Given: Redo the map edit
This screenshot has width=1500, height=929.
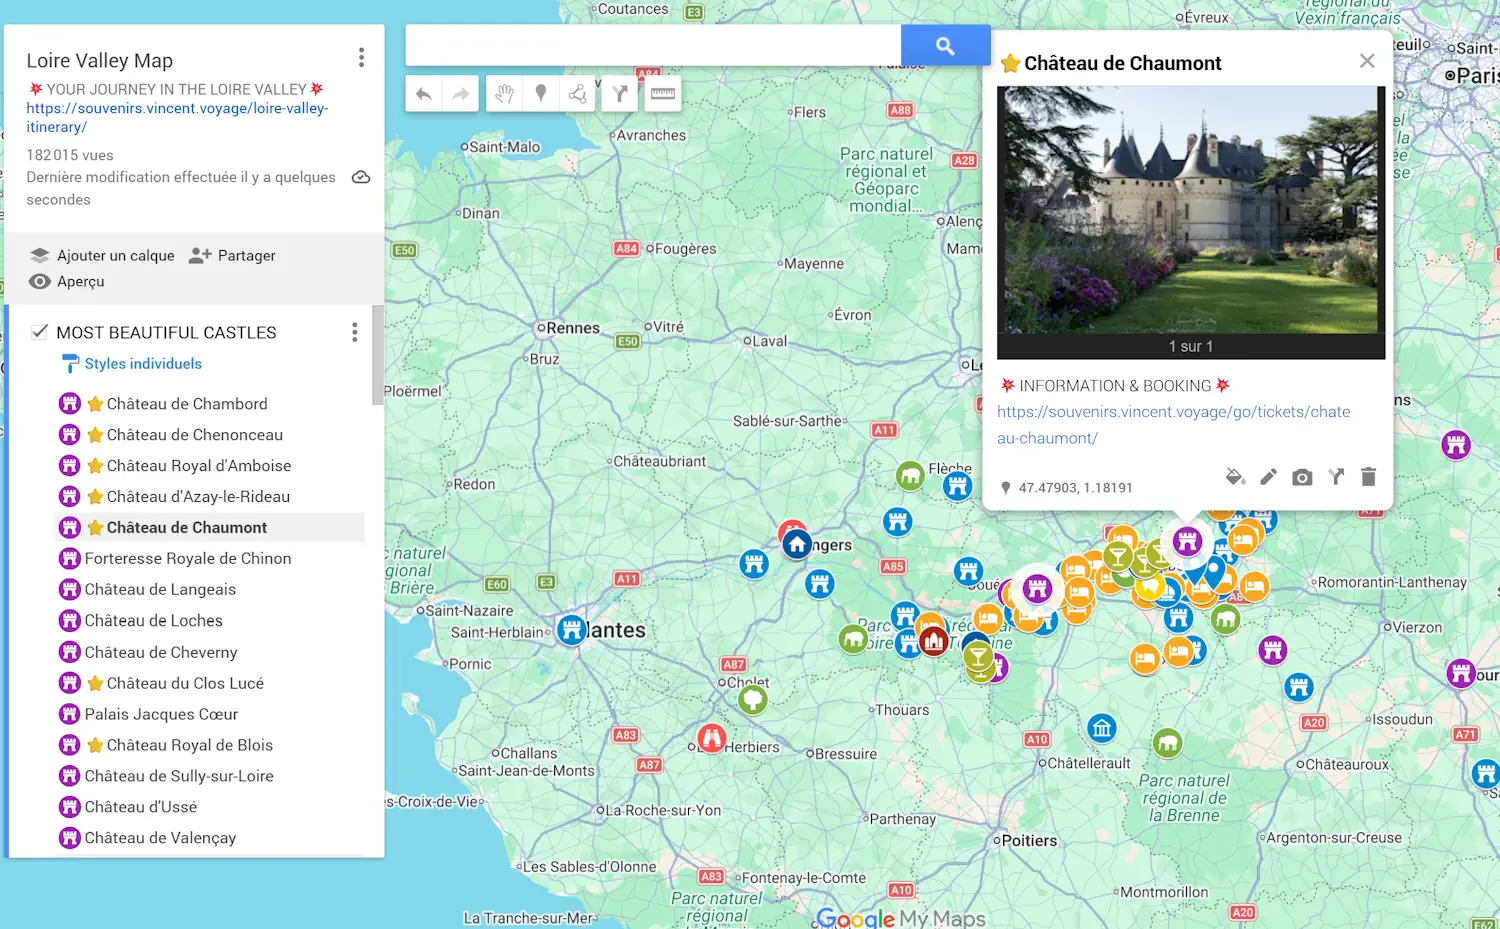Looking at the screenshot, I should 460,93.
